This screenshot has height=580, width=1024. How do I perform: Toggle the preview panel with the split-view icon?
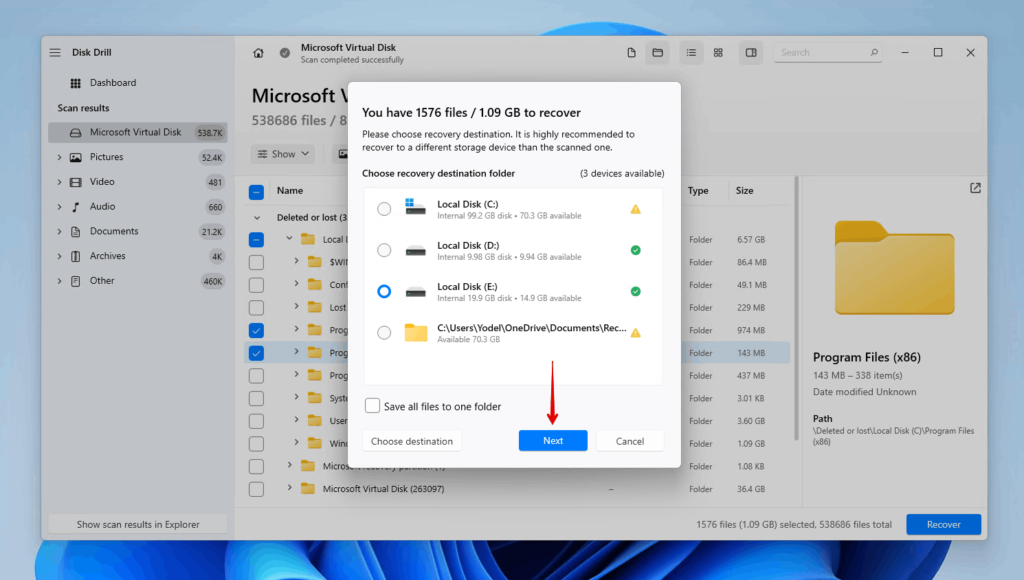[750, 52]
